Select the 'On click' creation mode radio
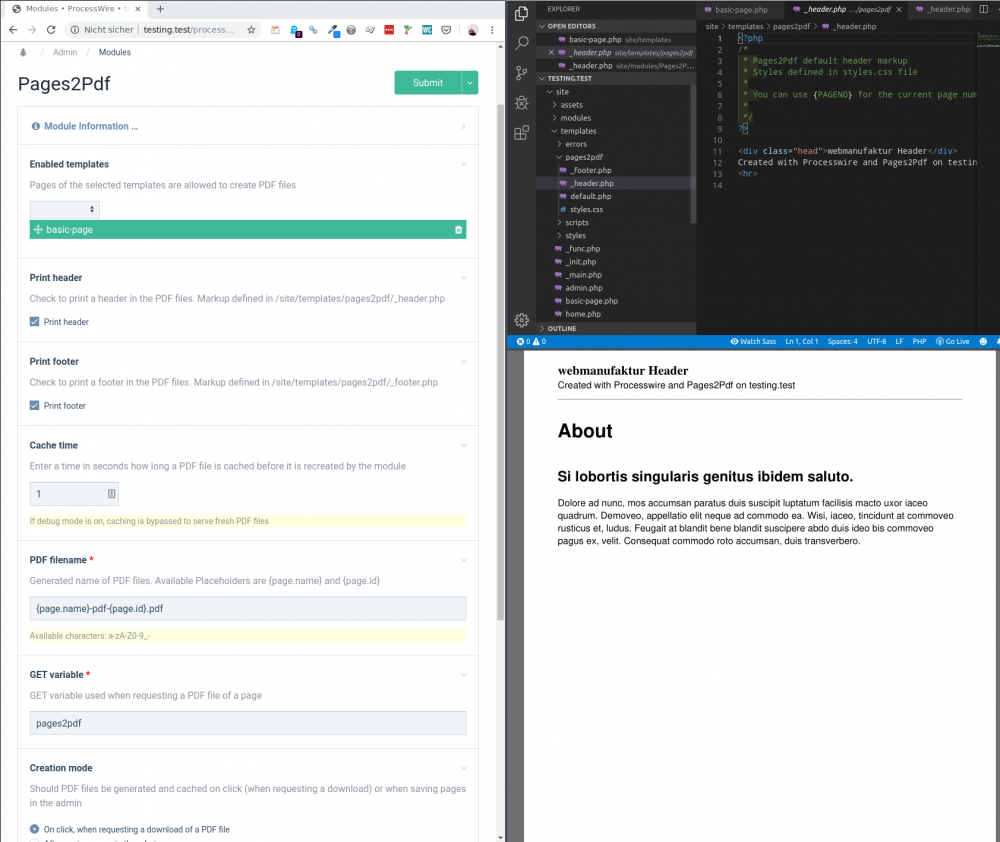This screenshot has height=842, width=1000. (35, 829)
